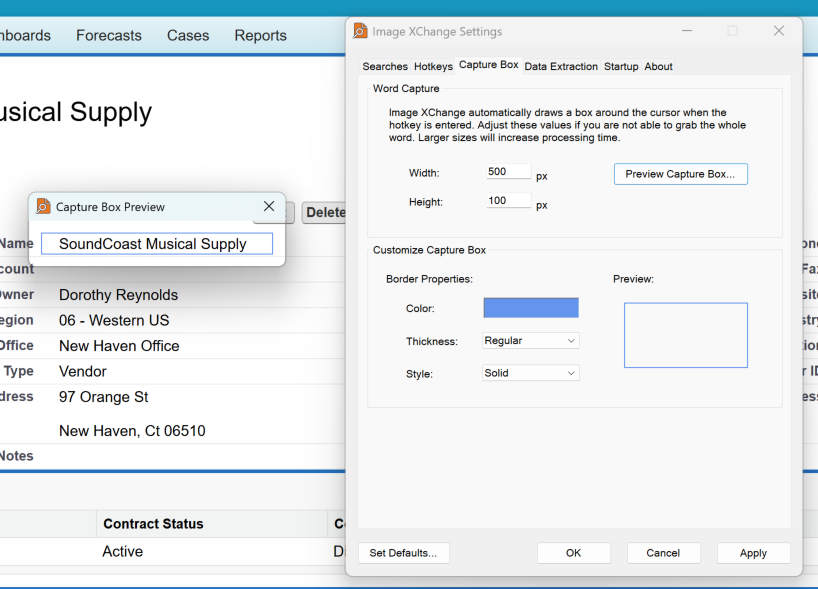Close the Capture Box Preview window
This screenshot has height=589, width=818.
[268, 206]
